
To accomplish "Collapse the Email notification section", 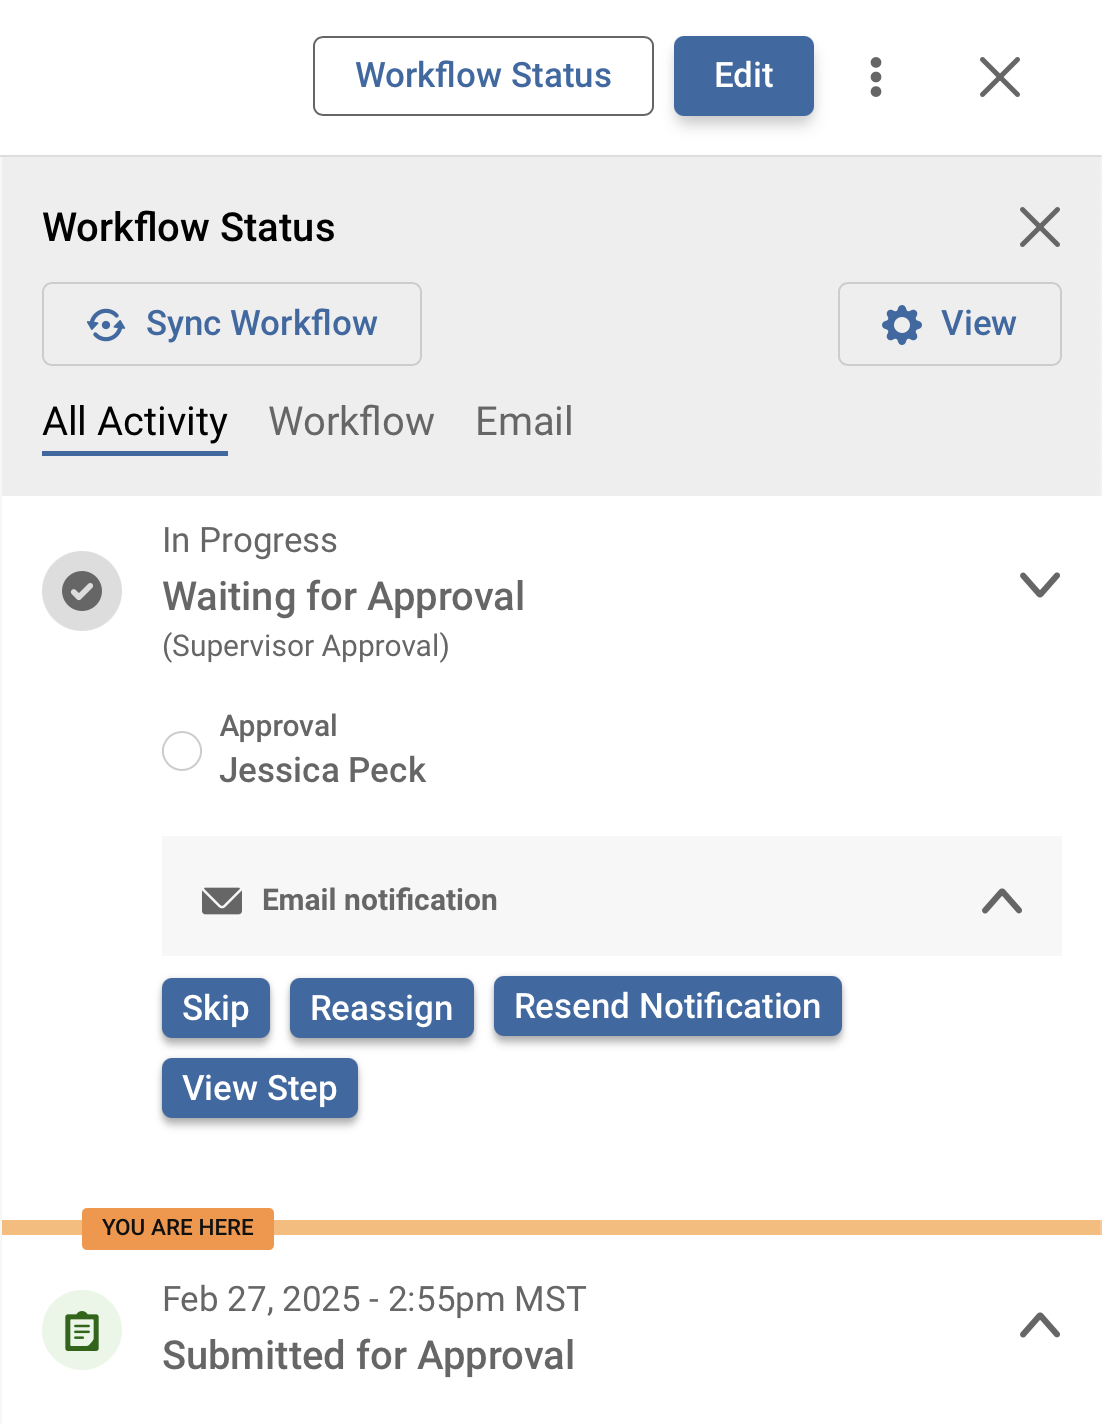I will coord(1000,902).
